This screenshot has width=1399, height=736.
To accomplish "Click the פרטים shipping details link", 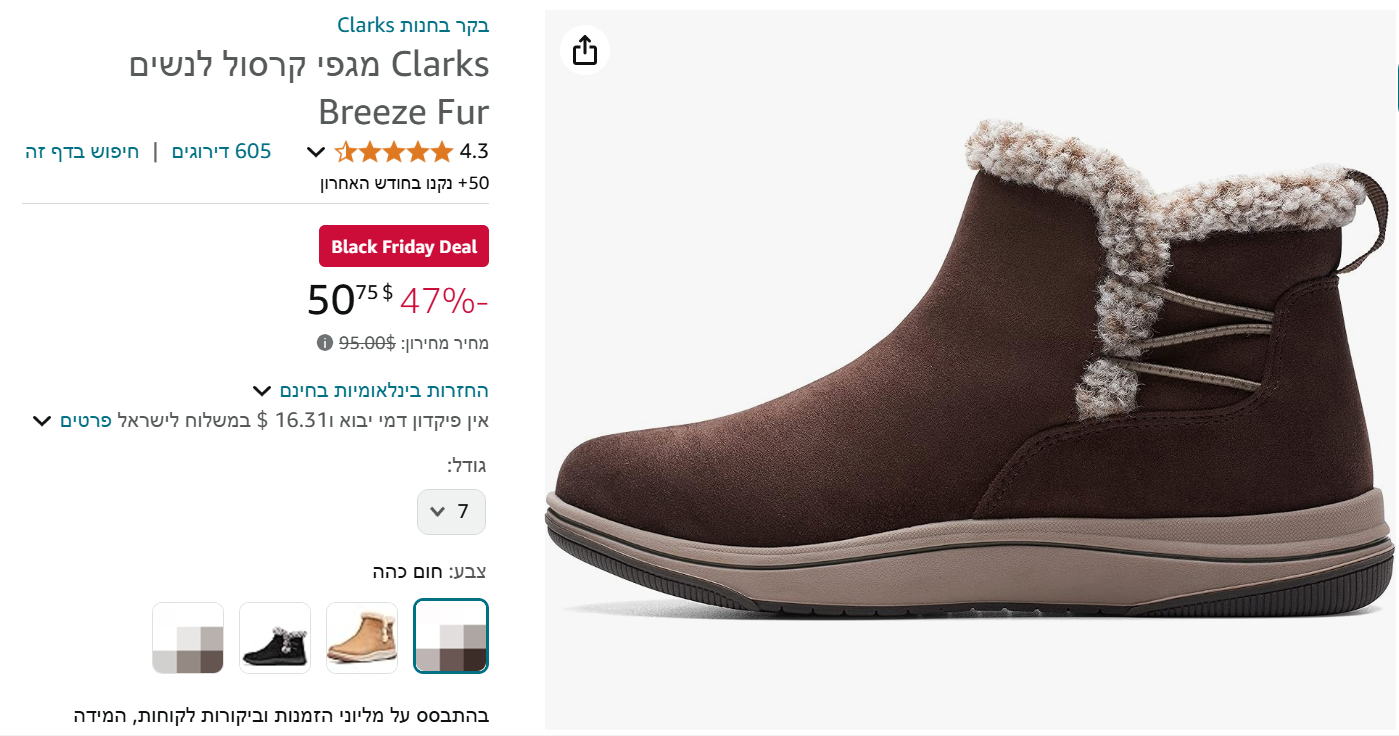I will (x=85, y=421).
